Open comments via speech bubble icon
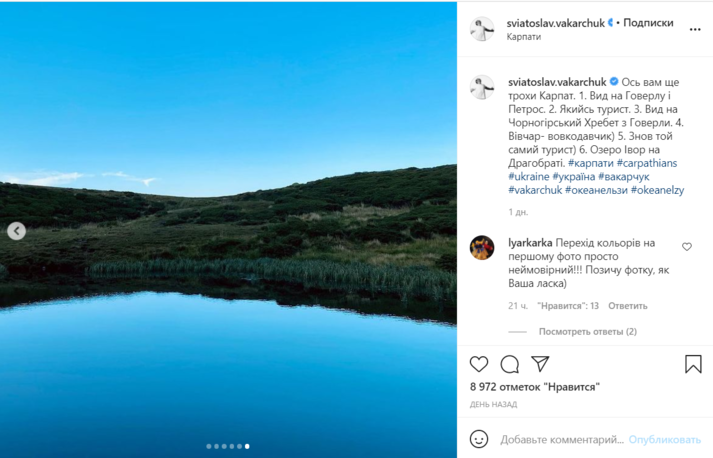 (510, 364)
